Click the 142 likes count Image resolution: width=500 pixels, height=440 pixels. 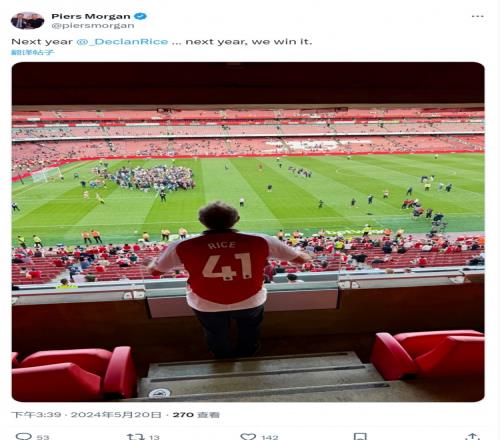coord(270,437)
